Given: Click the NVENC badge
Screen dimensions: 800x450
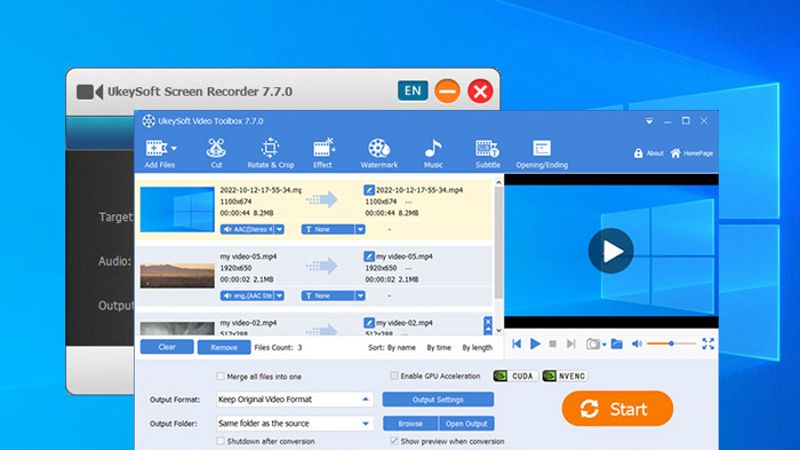Looking at the screenshot, I should pos(565,376).
